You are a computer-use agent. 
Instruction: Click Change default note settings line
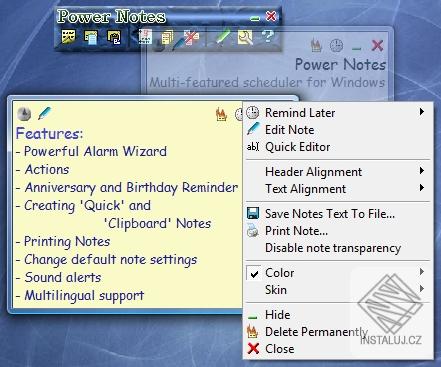[x=106, y=260]
